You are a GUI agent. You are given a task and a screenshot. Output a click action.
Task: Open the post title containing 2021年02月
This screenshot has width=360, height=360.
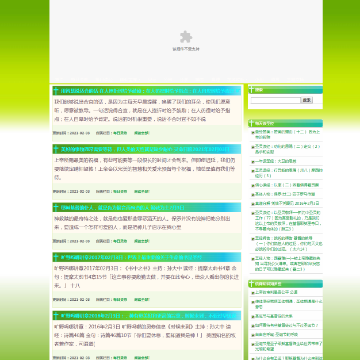pos(145,149)
